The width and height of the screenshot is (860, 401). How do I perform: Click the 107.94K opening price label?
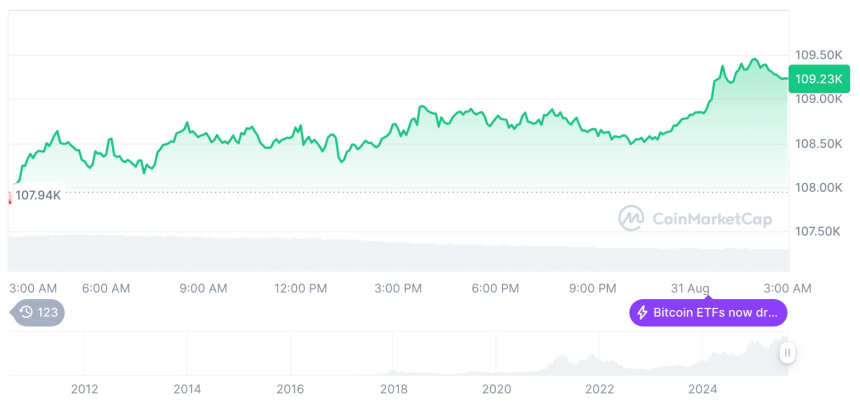(x=38, y=195)
